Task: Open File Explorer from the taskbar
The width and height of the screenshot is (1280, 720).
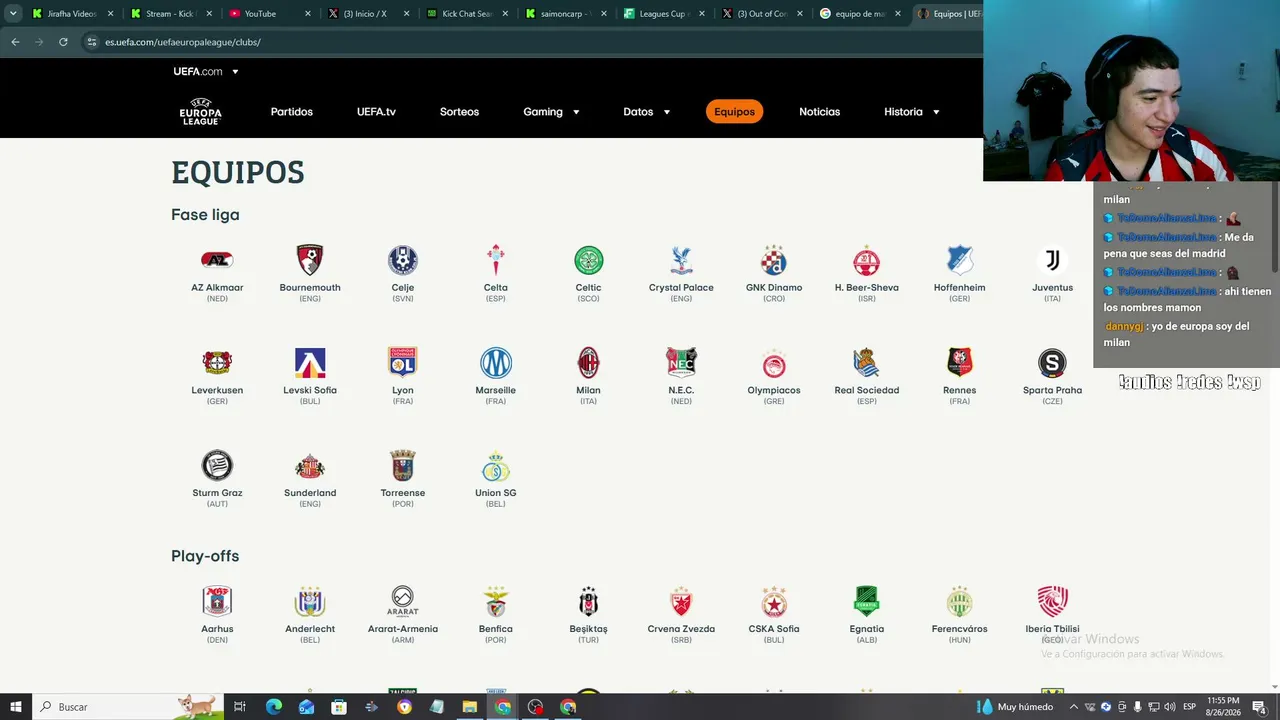Action: (x=469, y=707)
